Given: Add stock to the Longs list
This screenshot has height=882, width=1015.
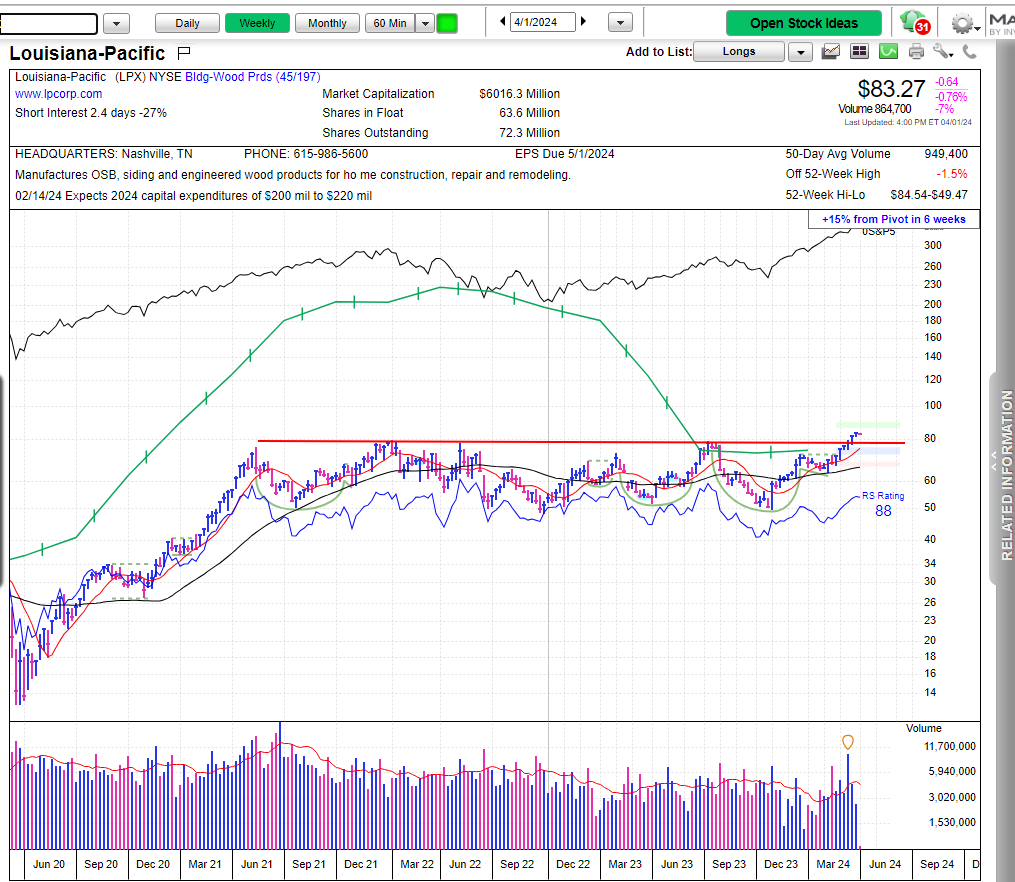Looking at the screenshot, I should [x=739, y=51].
